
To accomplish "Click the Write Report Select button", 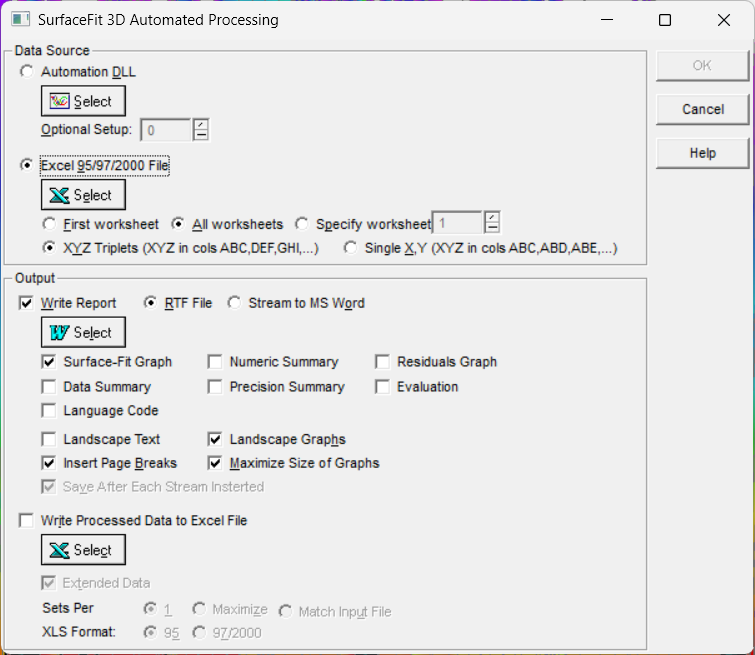I will tap(83, 332).
